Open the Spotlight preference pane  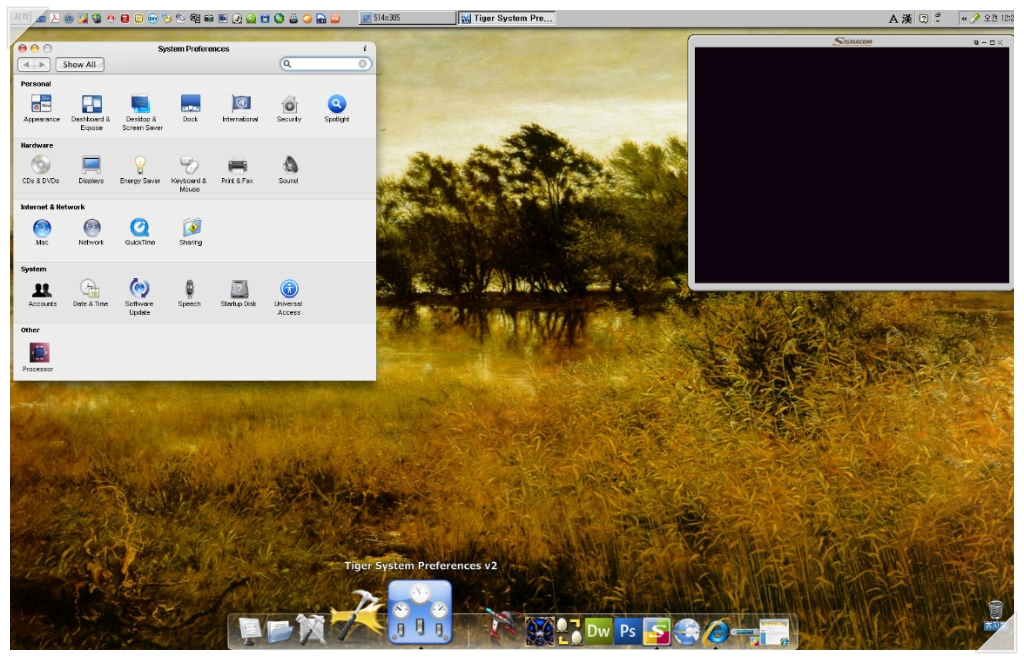(337, 105)
